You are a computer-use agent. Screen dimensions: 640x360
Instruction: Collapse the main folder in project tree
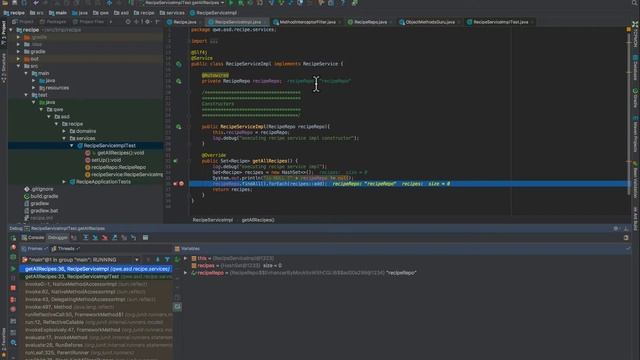26,73
